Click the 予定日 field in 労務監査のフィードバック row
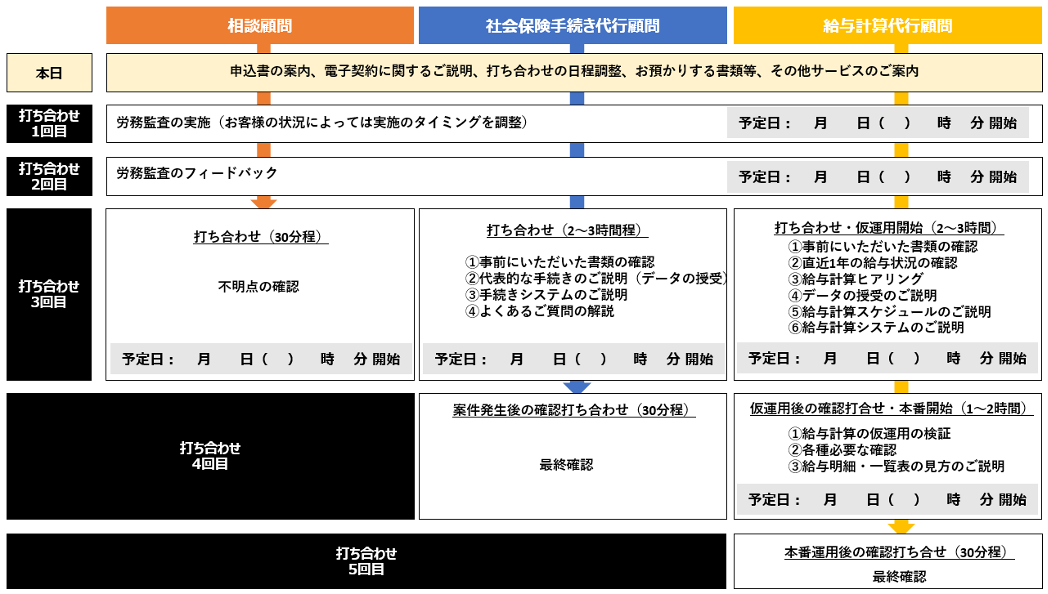 [x=878, y=177]
